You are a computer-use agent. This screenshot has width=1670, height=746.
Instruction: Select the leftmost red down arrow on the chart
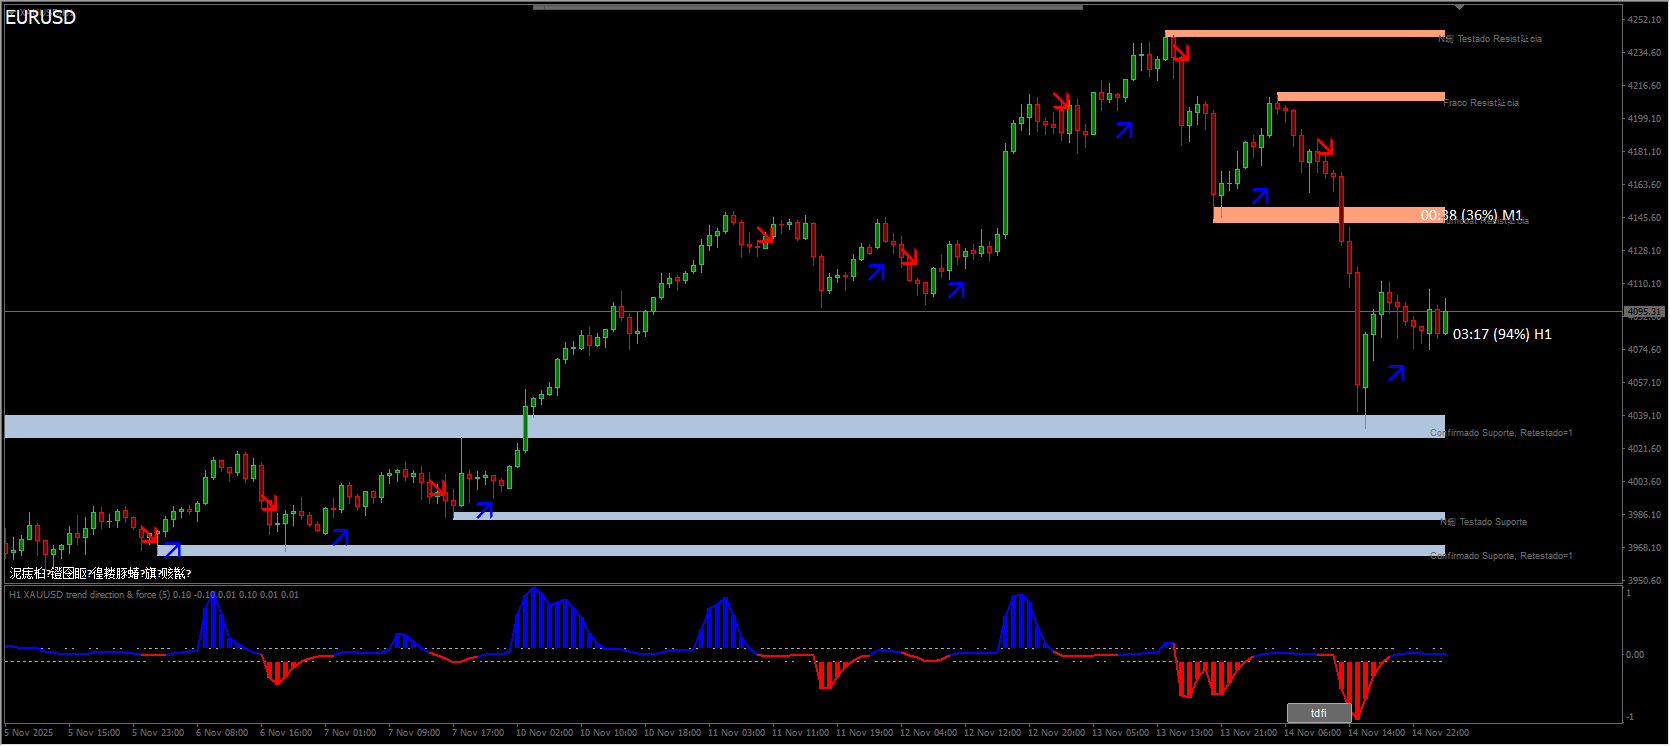[x=149, y=535]
